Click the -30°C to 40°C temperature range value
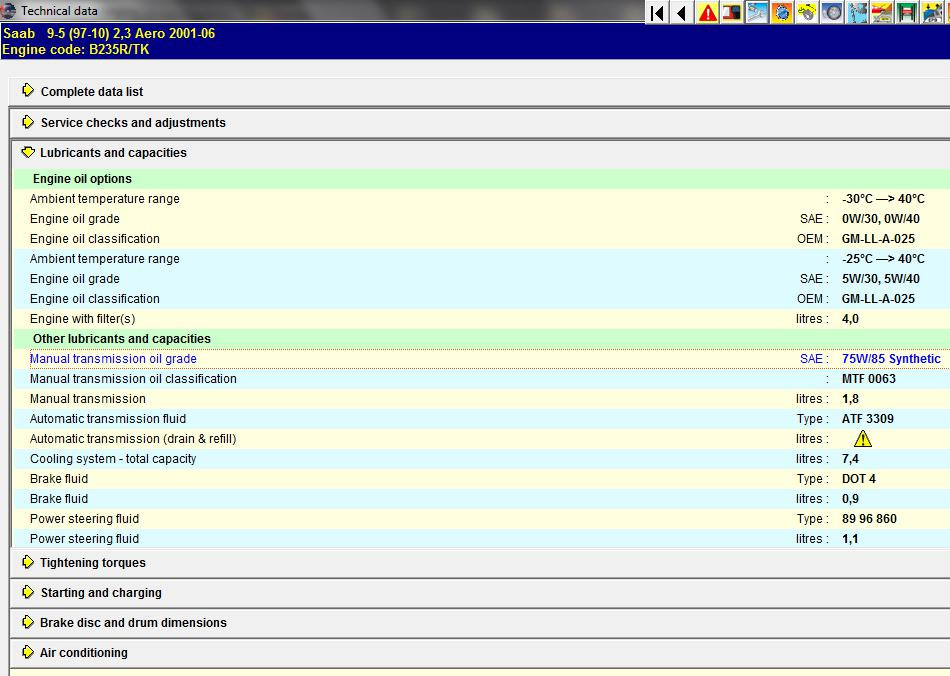The image size is (950, 676). (x=883, y=199)
